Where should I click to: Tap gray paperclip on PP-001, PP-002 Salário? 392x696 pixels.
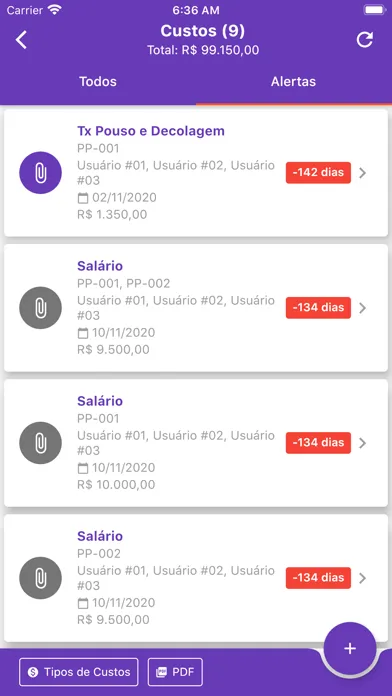(40, 308)
